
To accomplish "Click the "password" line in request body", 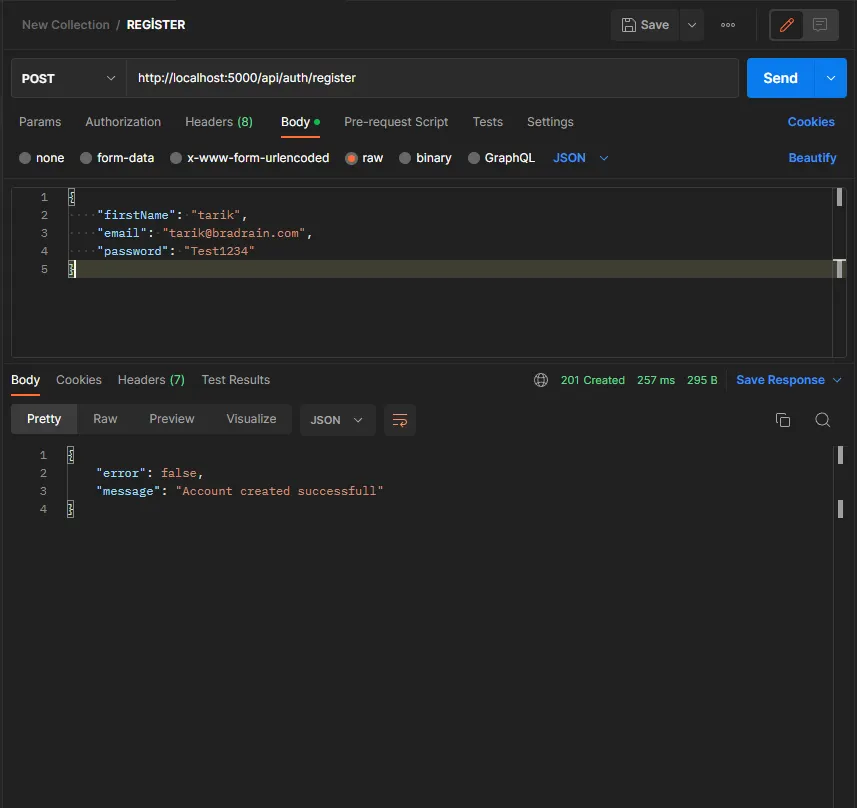I will pos(175,251).
